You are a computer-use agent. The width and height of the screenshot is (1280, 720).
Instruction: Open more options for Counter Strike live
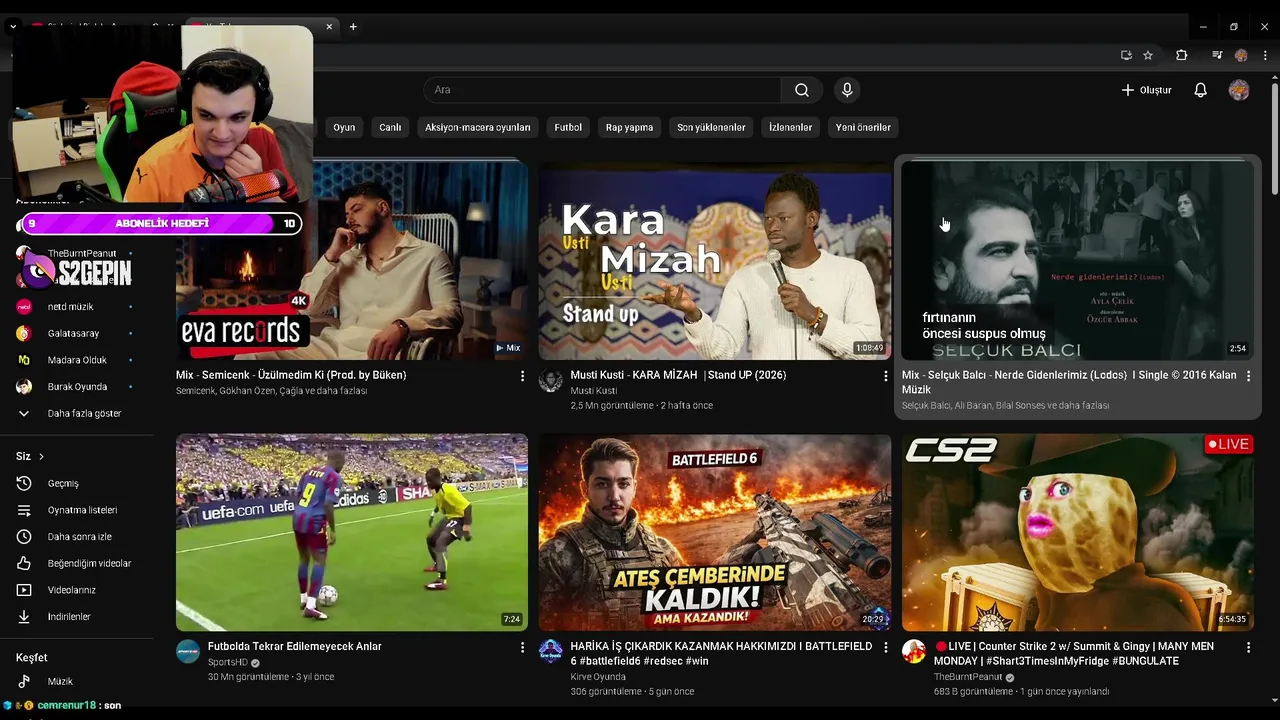1248,648
